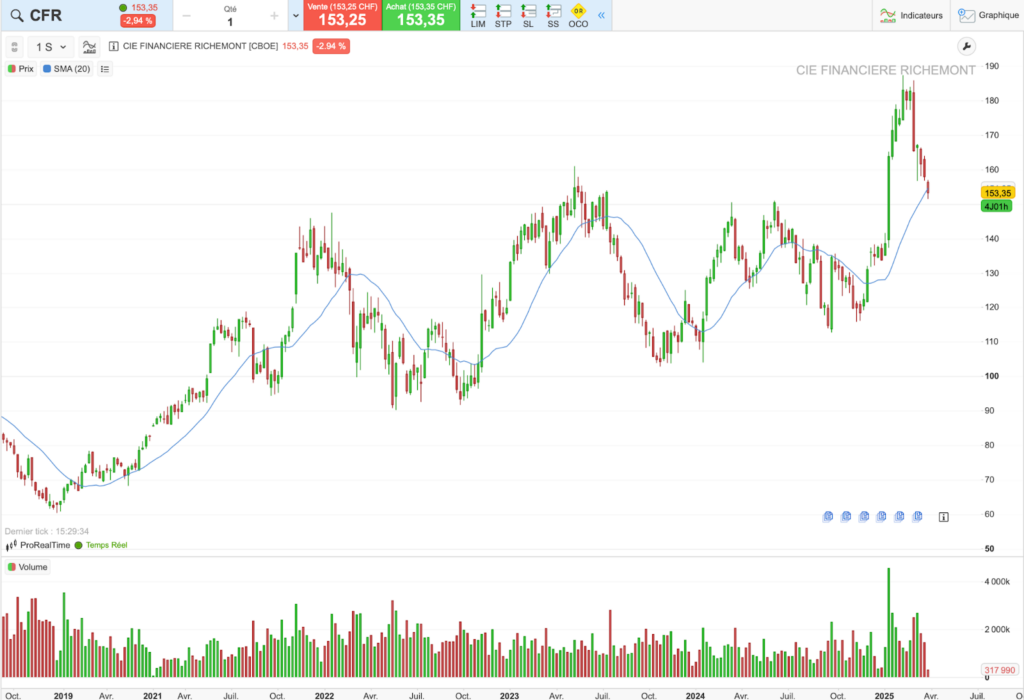Open the leftmost blue event document icon

tap(828, 517)
